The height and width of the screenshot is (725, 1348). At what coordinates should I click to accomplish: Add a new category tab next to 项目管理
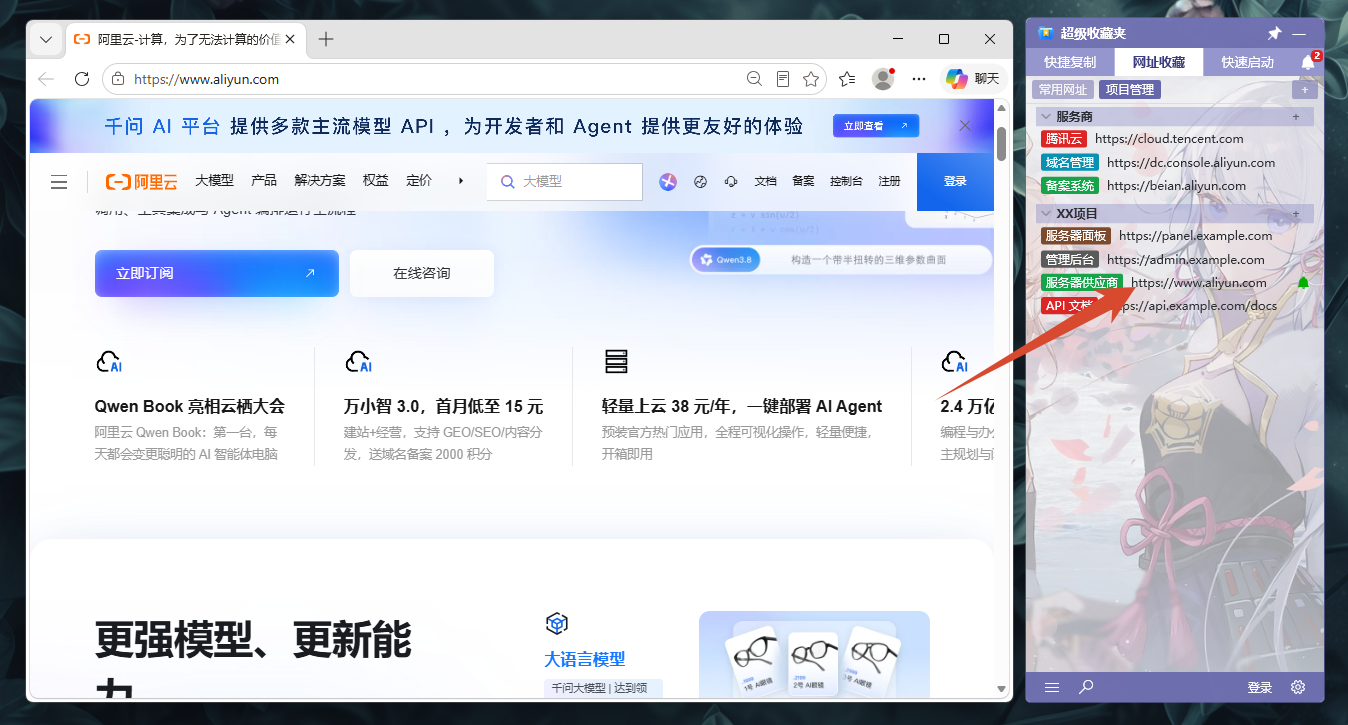1304,90
